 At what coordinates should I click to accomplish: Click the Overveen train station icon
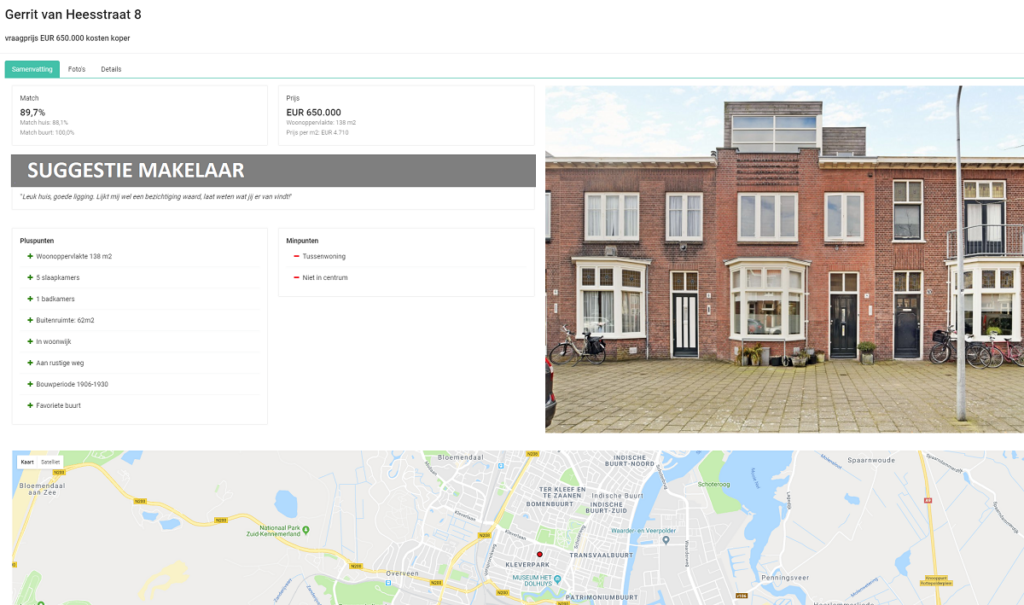point(388,582)
